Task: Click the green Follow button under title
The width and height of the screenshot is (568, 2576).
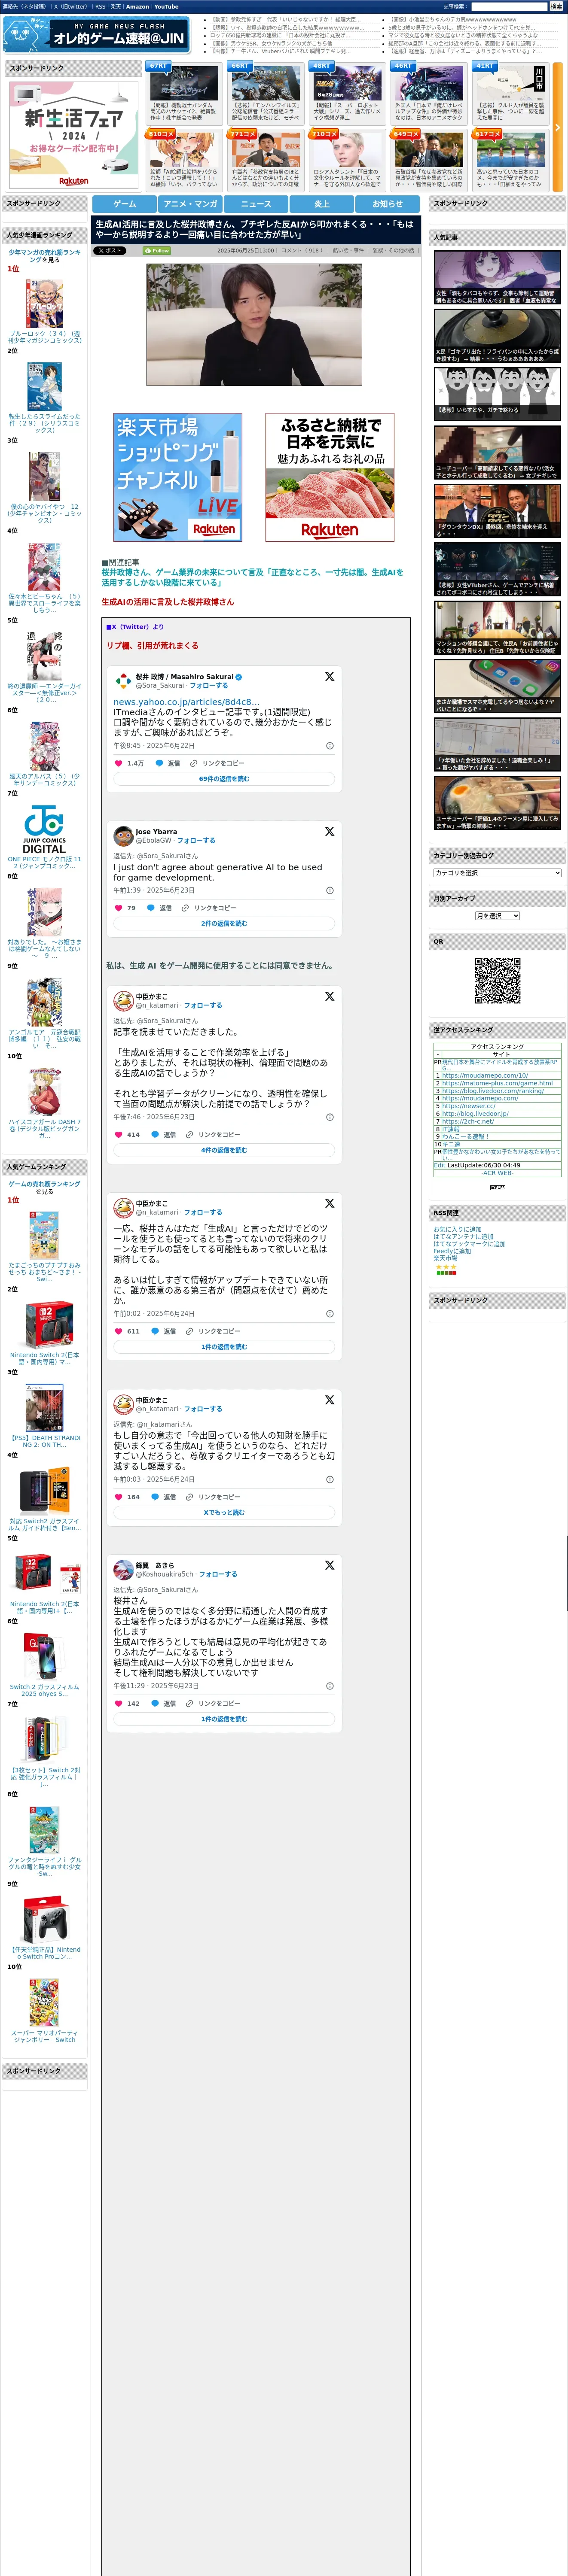Action: [157, 251]
